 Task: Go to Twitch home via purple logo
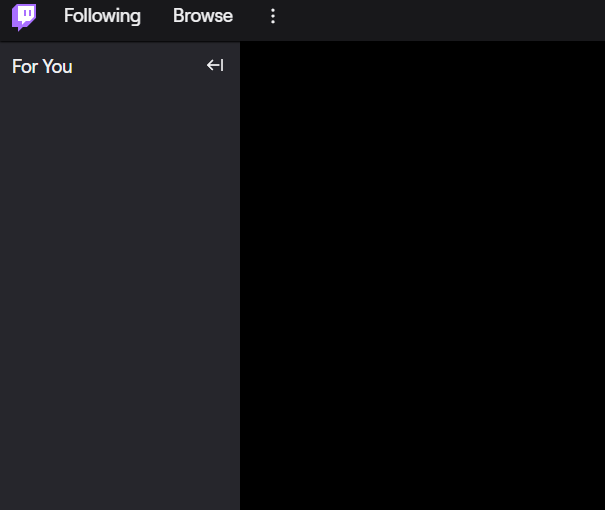pyautogui.click(x=24, y=17)
